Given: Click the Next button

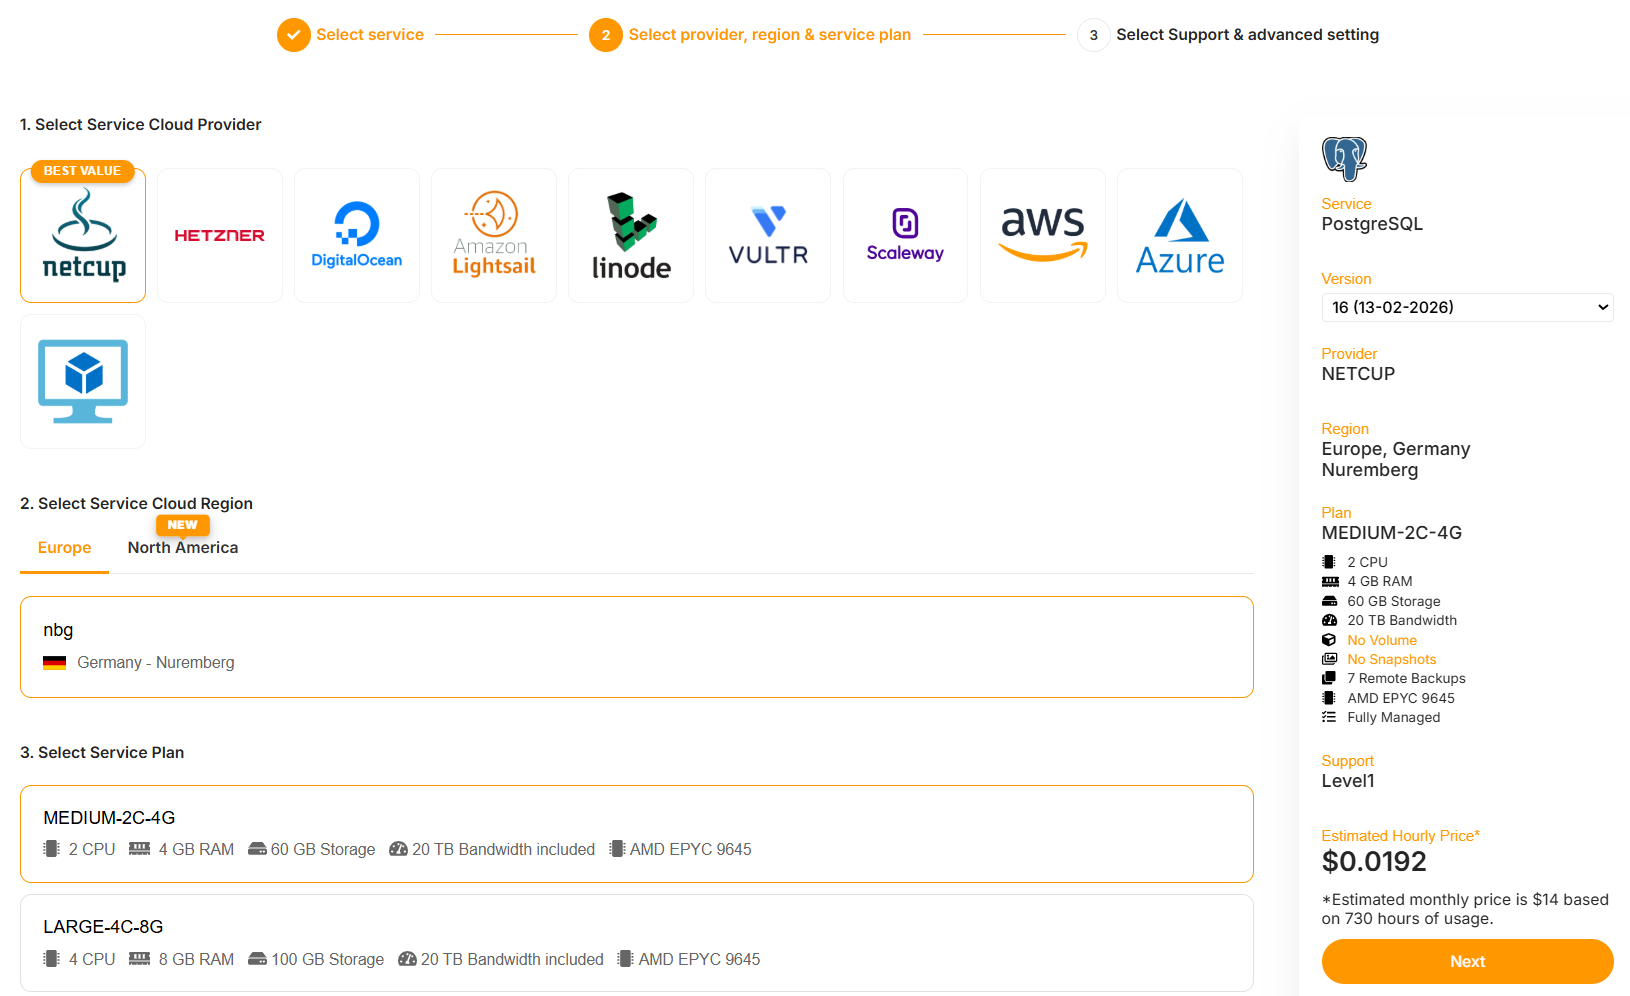Looking at the screenshot, I should click(1467, 961).
